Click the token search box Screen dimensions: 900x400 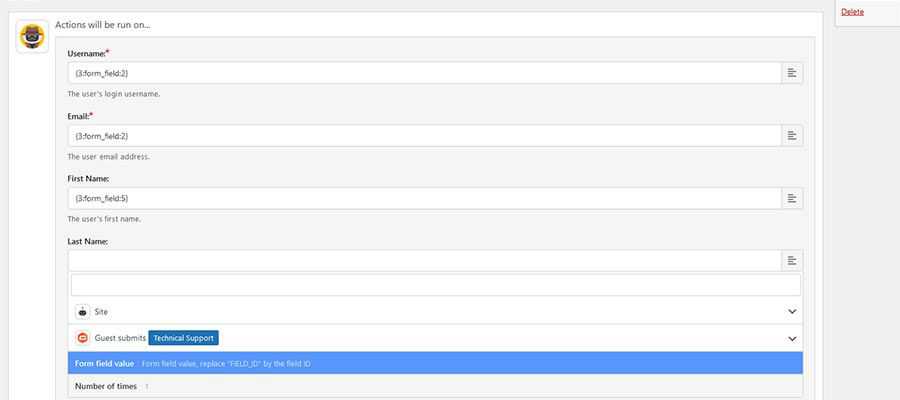click(x=435, y=285)
